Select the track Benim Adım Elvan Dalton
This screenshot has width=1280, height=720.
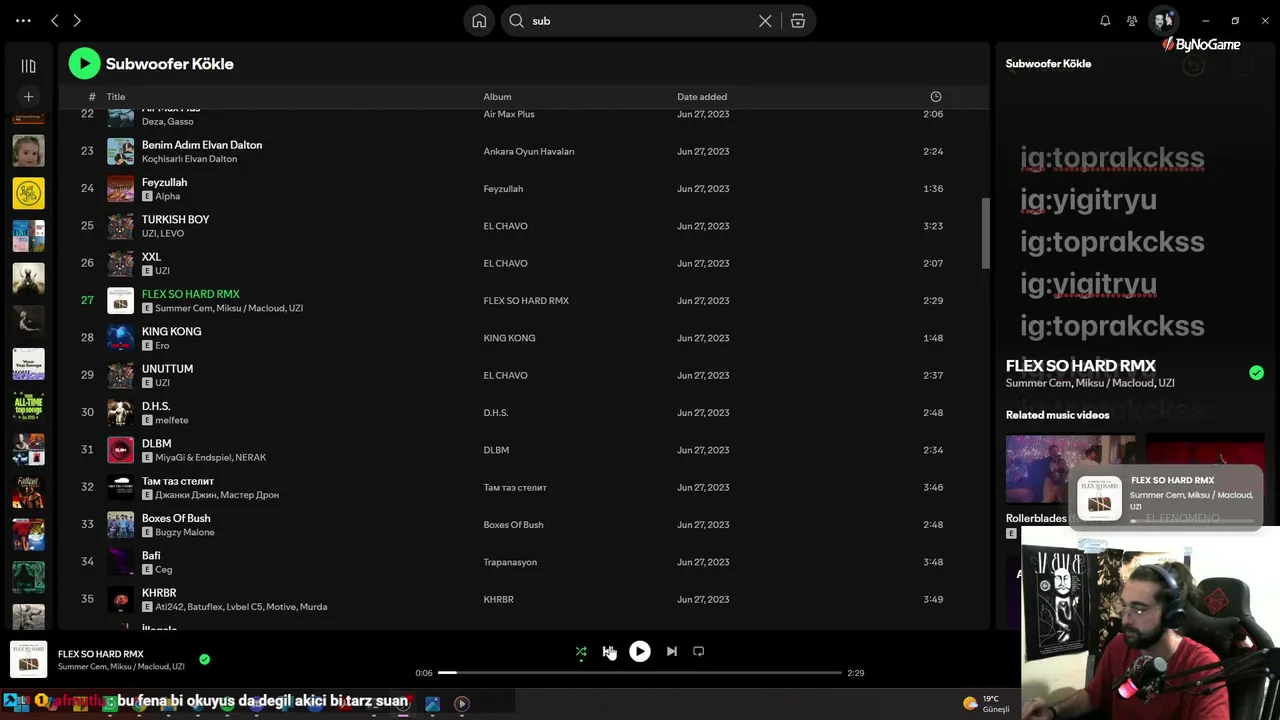(202, 145)
